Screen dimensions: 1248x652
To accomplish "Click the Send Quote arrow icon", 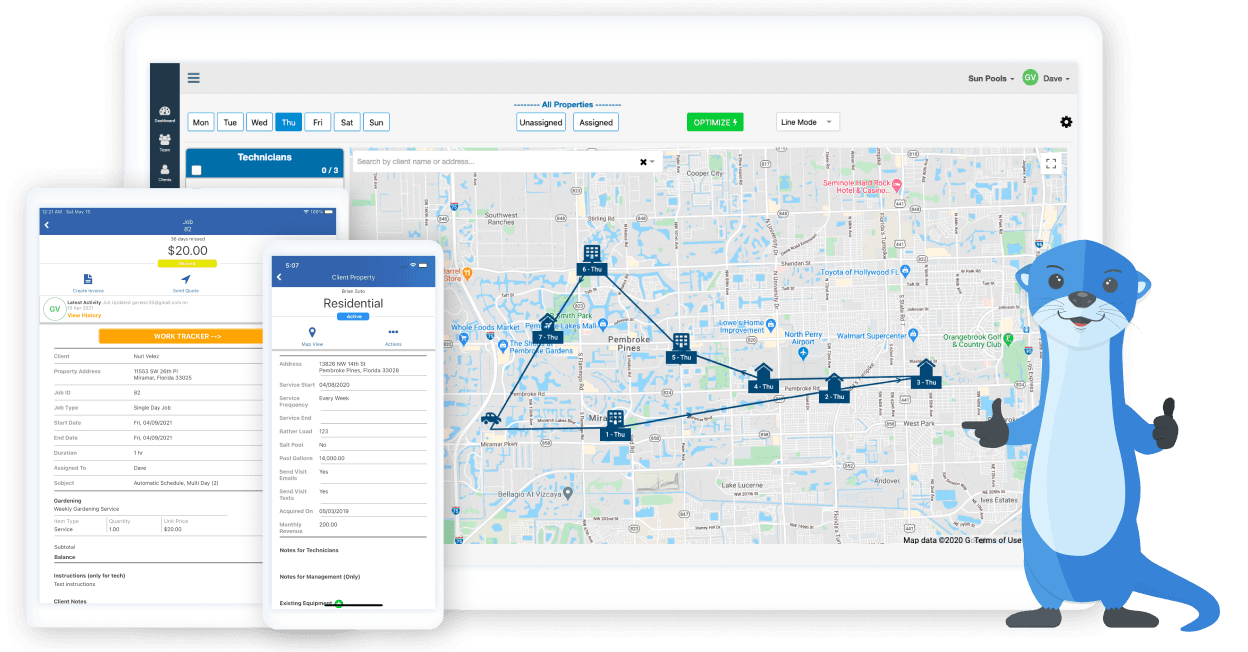I will coord(185,279).
